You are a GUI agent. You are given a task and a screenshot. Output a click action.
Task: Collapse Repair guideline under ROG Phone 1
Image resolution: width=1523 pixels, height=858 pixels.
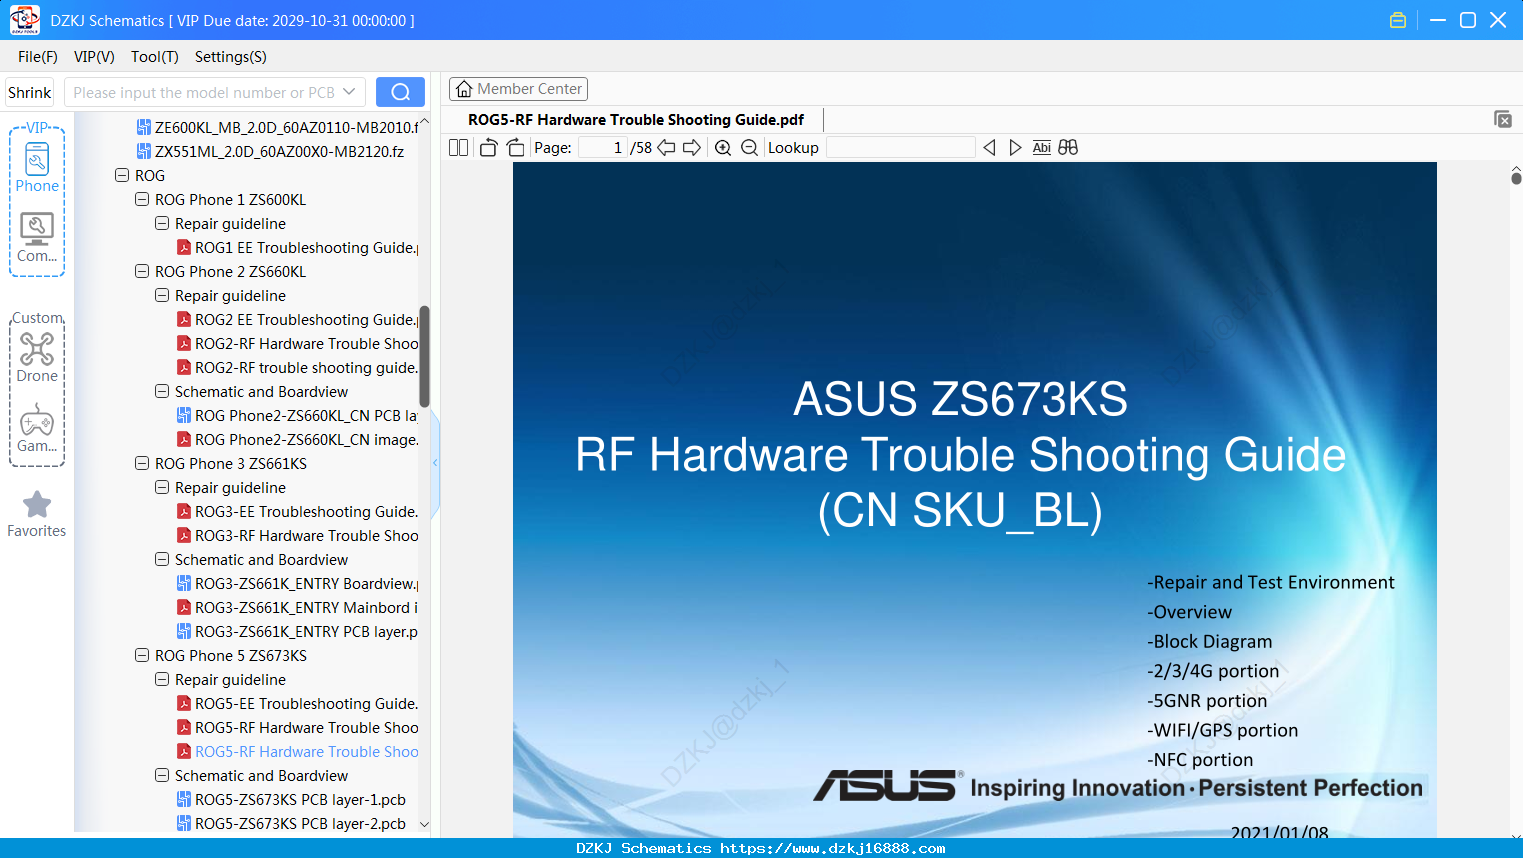162,223
